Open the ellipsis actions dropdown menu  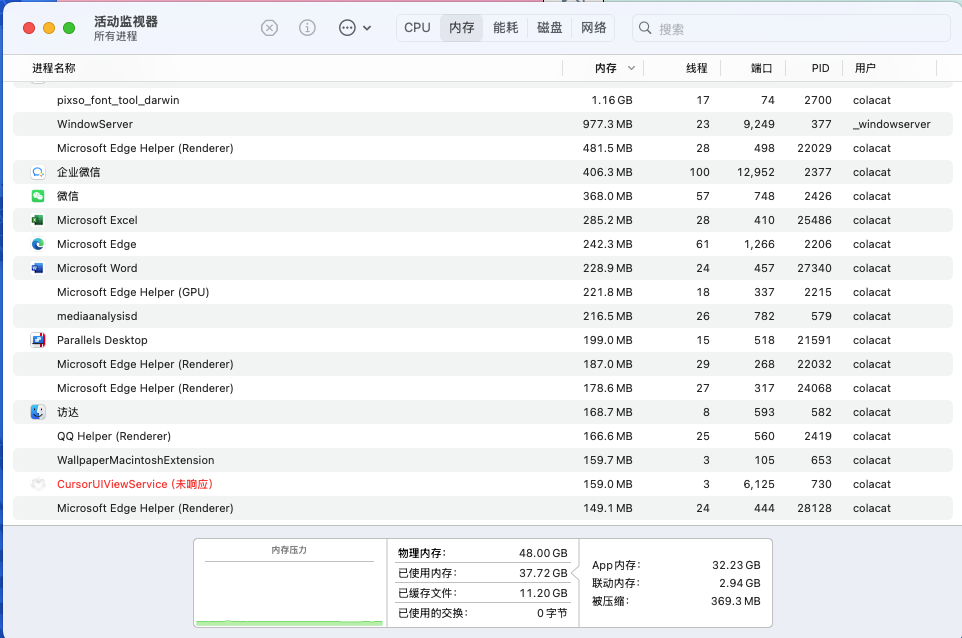point(354,28)
